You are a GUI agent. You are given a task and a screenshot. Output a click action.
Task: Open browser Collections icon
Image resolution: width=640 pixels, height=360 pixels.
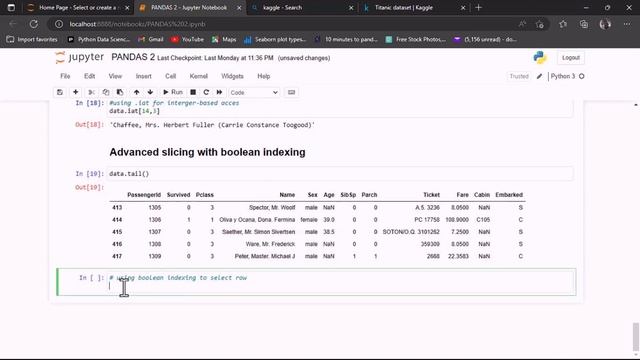[584, 24]
